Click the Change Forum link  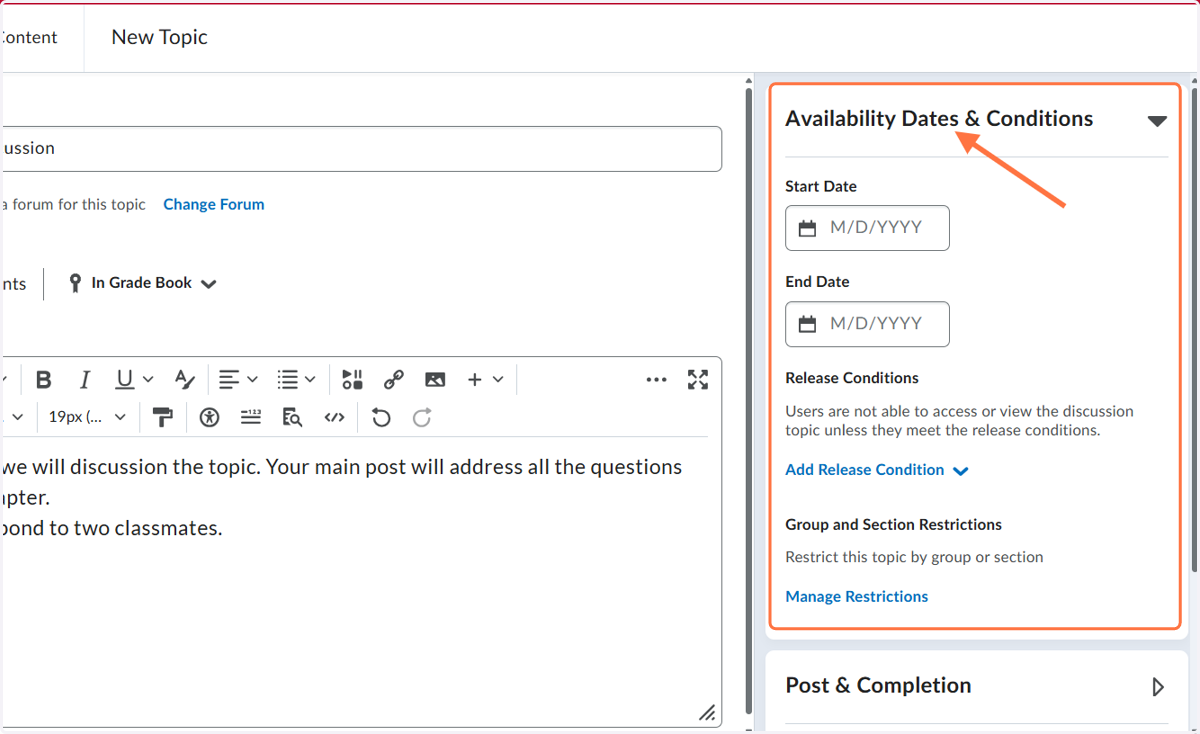[x=214, y=204]
